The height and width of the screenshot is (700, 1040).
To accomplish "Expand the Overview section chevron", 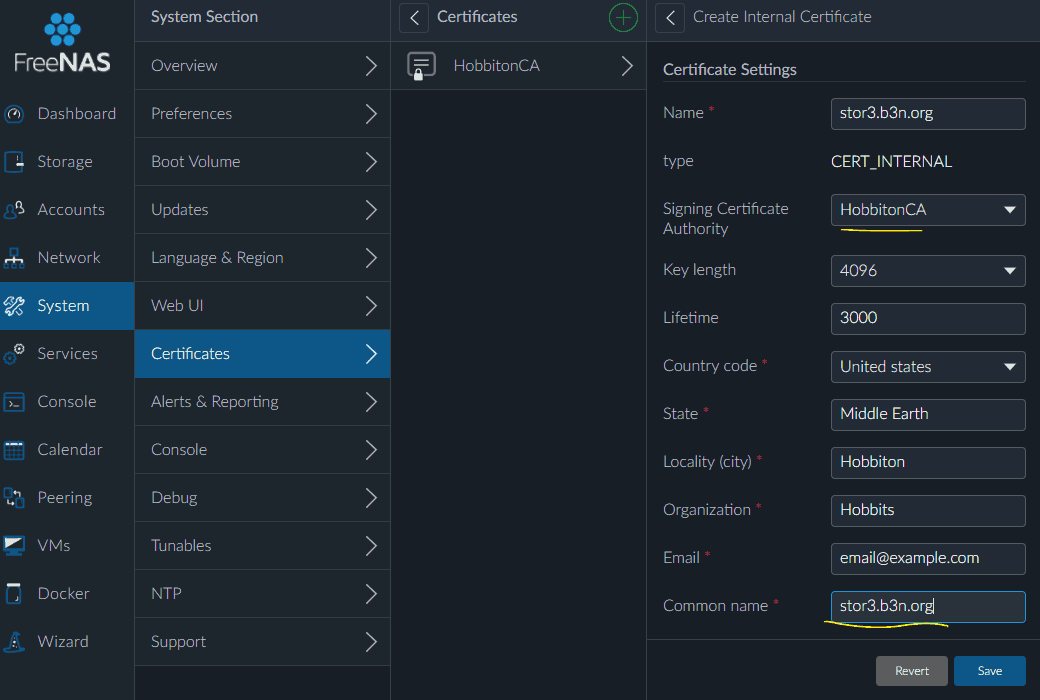I will (x=371, y=66).
